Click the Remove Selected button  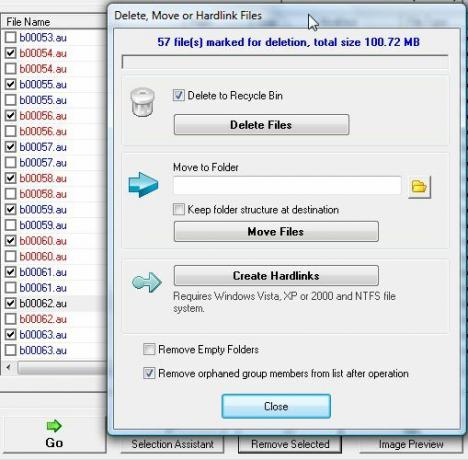tap(290, 444)
